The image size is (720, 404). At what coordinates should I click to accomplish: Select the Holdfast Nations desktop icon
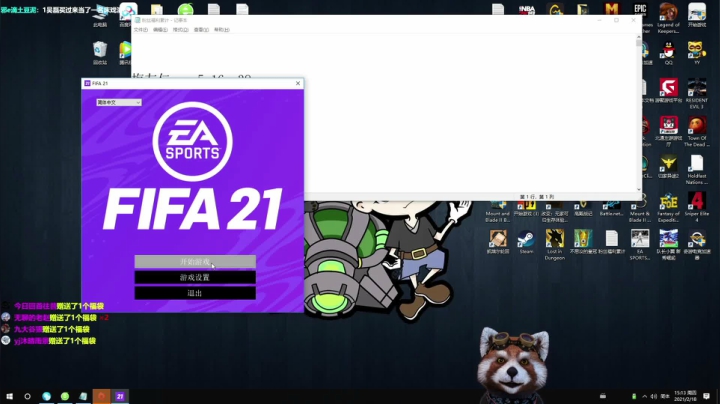(x=697, y=170)
